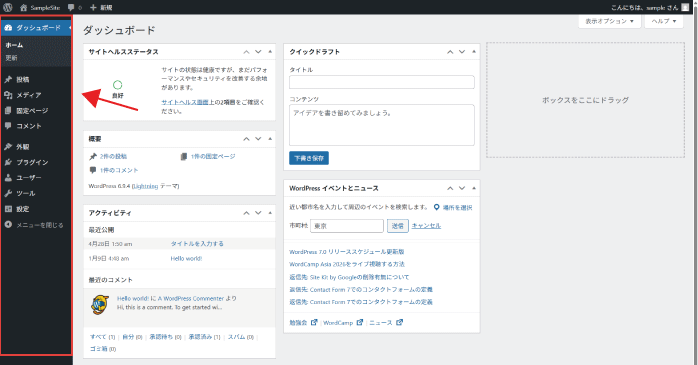Collapse クイックドラフト panel
This screenshot has height=365, width=698.
(x=474, y=52)
